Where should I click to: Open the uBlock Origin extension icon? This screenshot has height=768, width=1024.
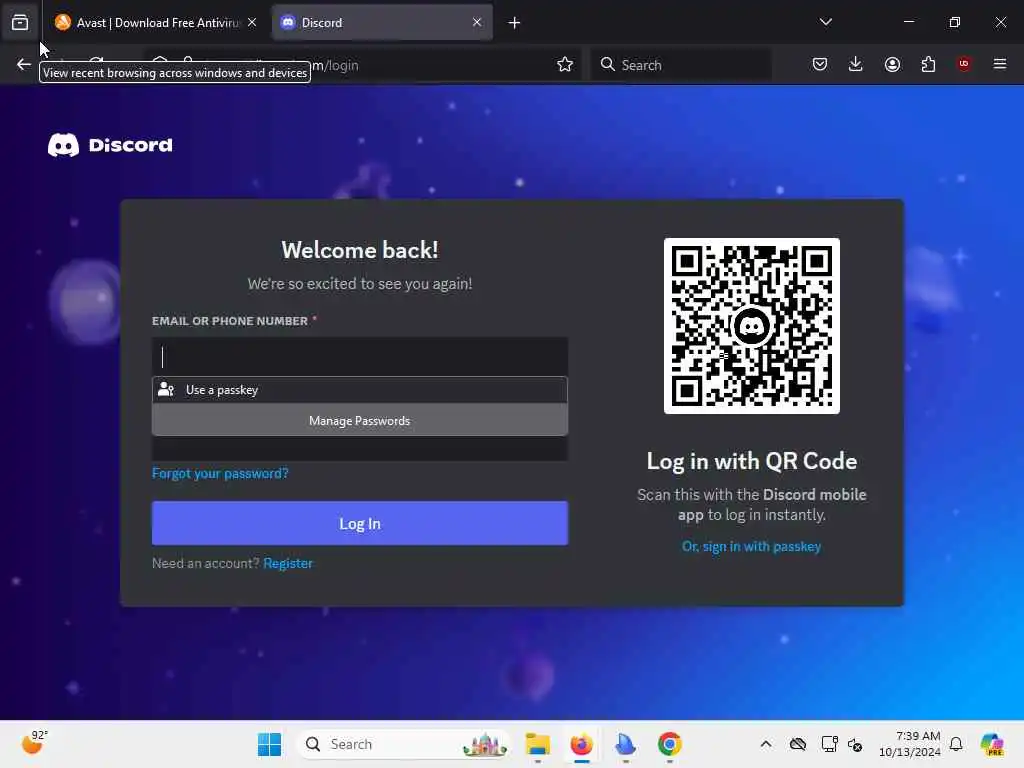pyautogui.click(x=964, y=64)
